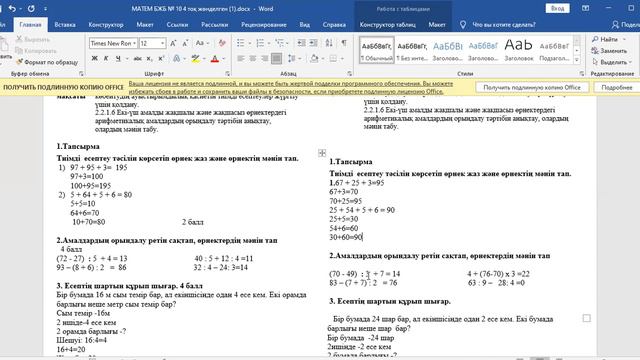Click the Что вы хотите сделать search box
This screenshot has height=360, width=640.
pyautogui.click(x=503, y=24)
